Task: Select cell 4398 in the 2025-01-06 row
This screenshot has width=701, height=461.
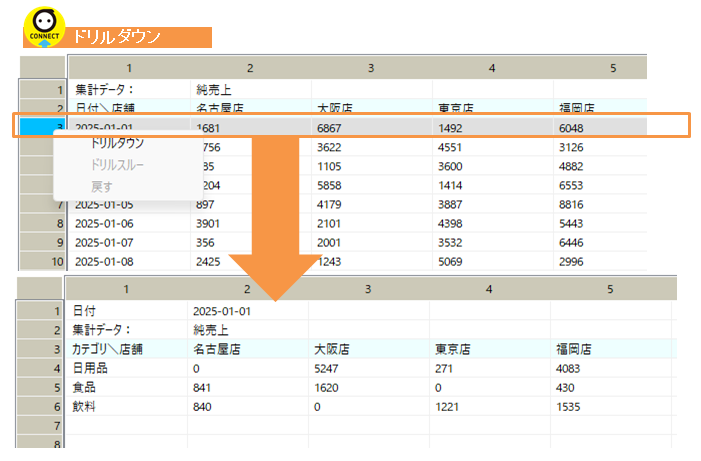Action: pos(493,224)
